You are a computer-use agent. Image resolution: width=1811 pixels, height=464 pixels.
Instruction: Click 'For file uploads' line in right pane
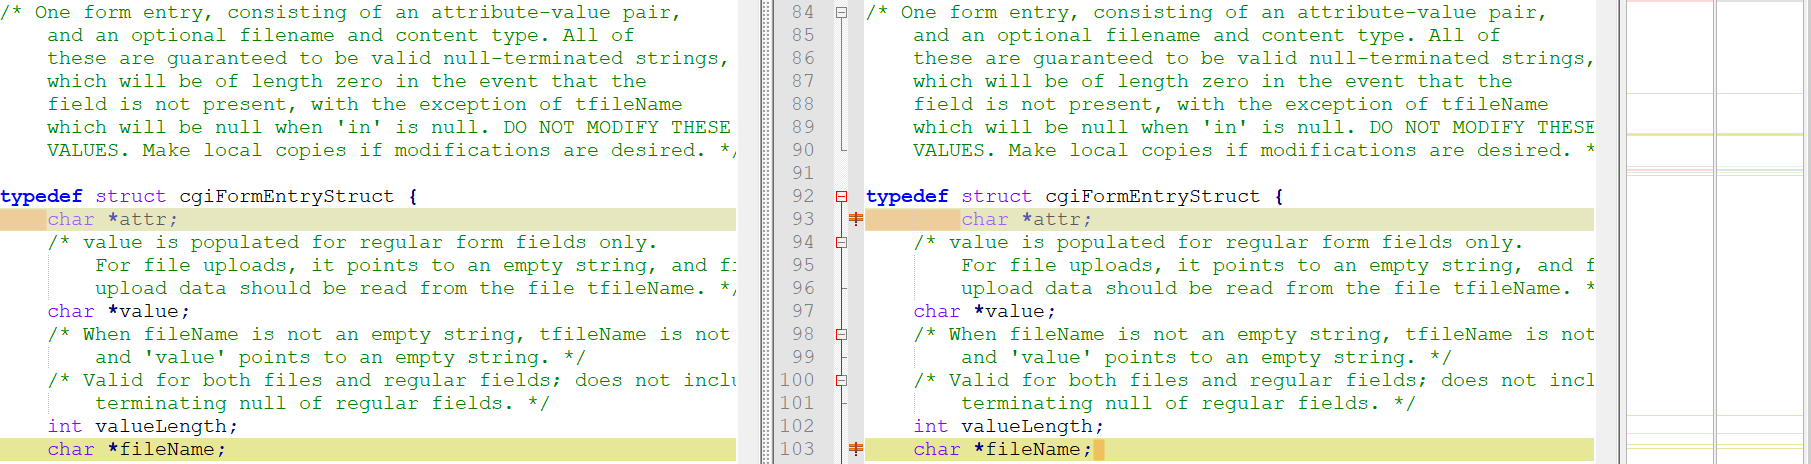tap(1278, 266)
